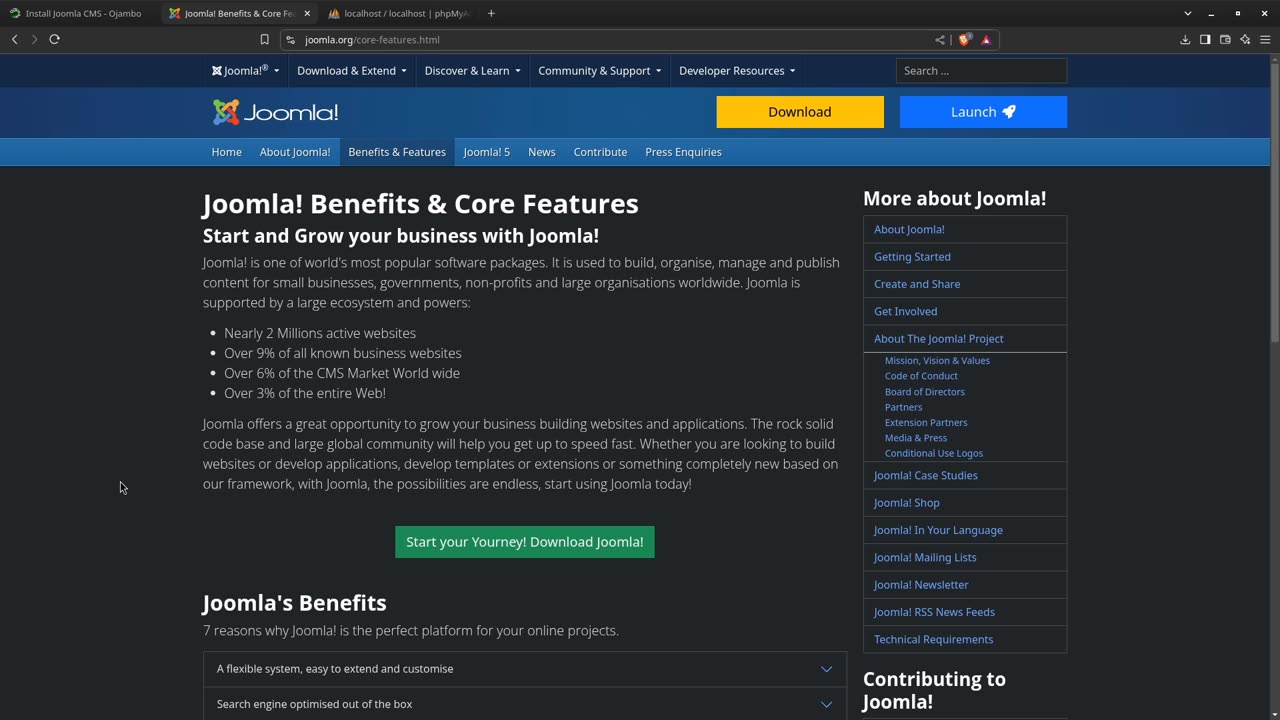1280x720 pixels.
Task: Open the News navigation item
Action: (x=542, y=152)
